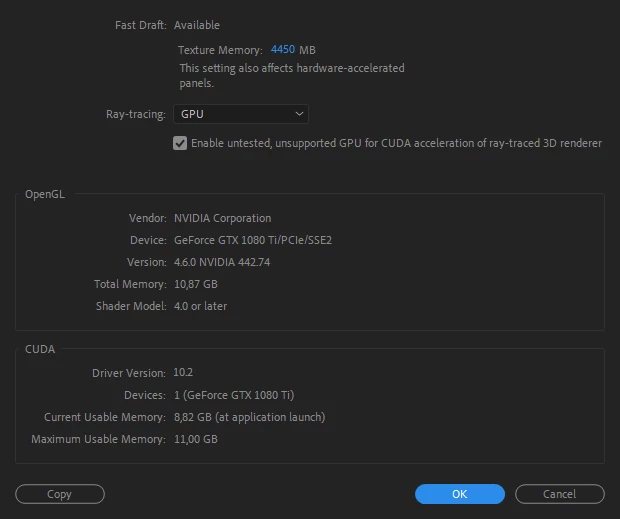Select the '10,87 GB' total memory value
This screenshot has height=519, width=620.
(196, 284)
